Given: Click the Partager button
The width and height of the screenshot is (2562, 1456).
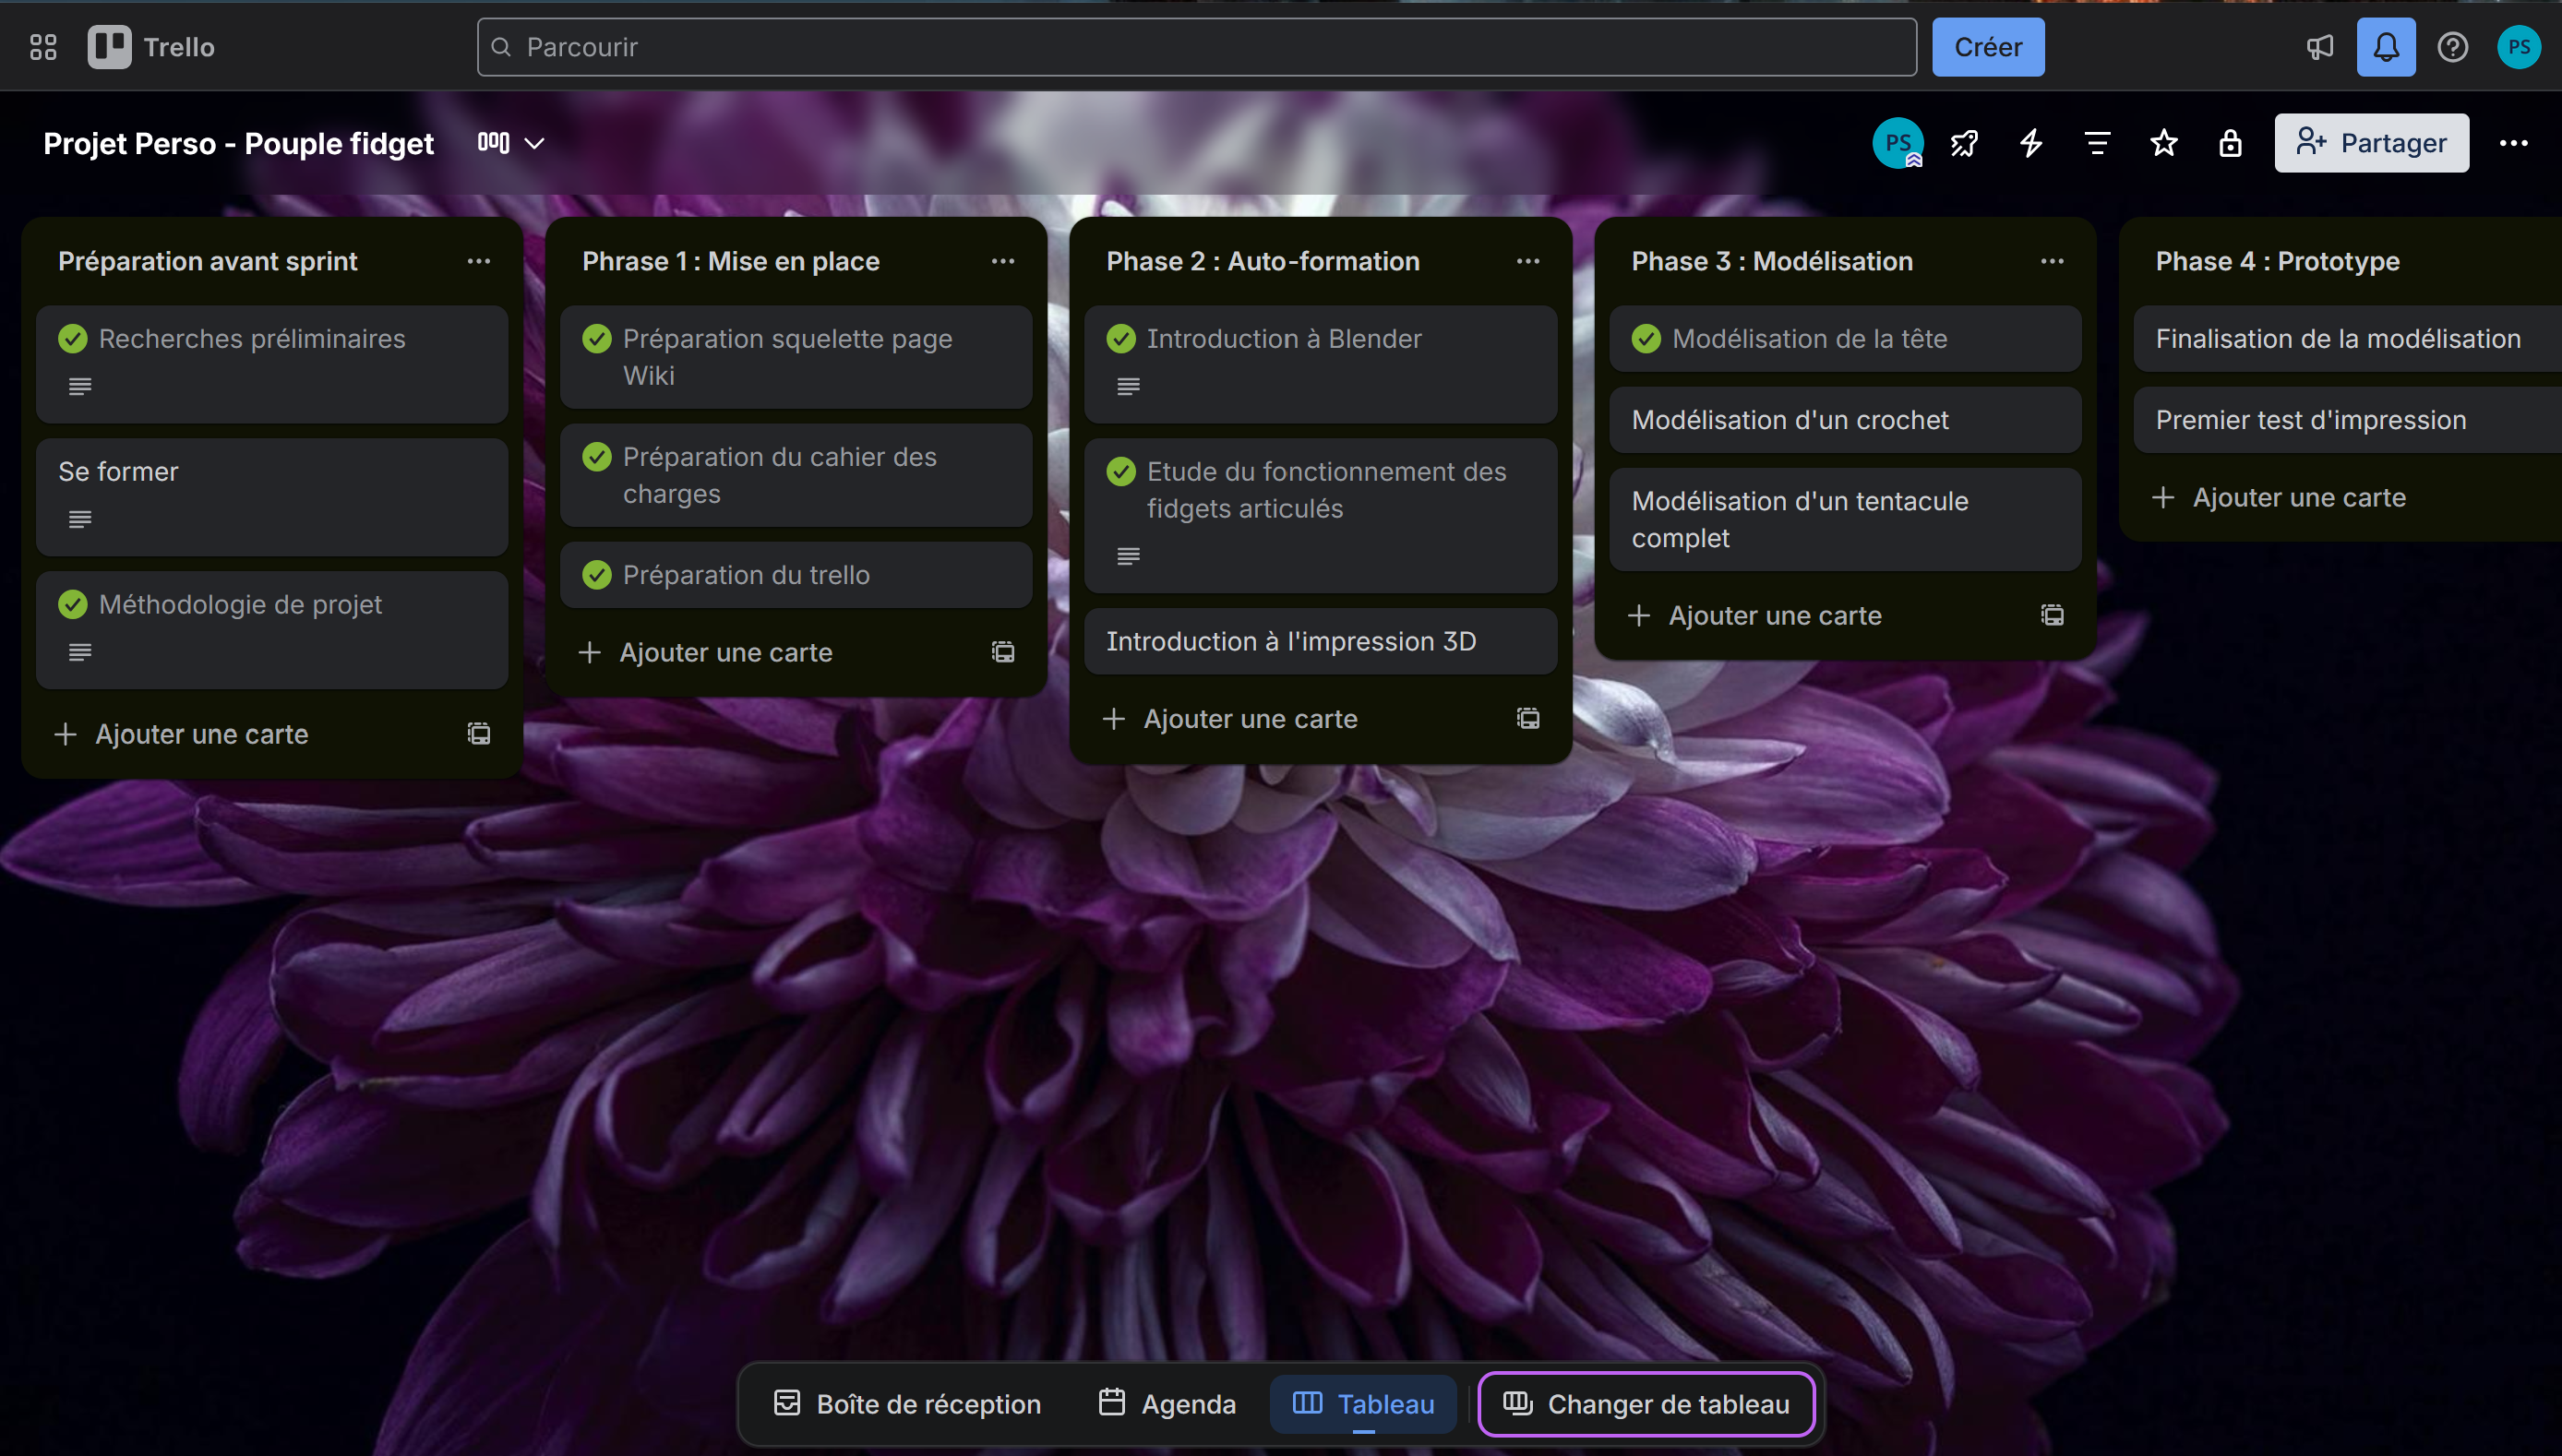Looking at the screenshot, I should [2371, 143].
